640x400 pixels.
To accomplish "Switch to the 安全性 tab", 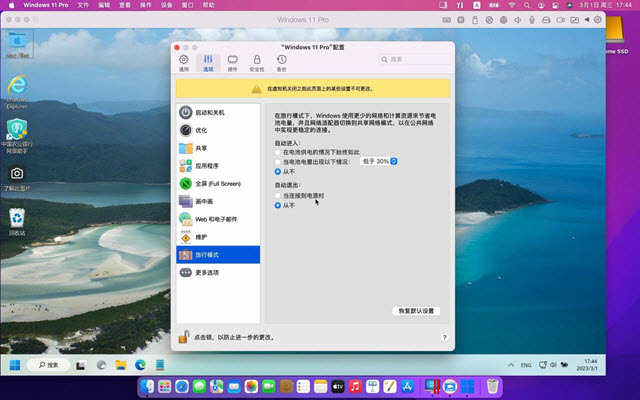I will coord(257,63).
